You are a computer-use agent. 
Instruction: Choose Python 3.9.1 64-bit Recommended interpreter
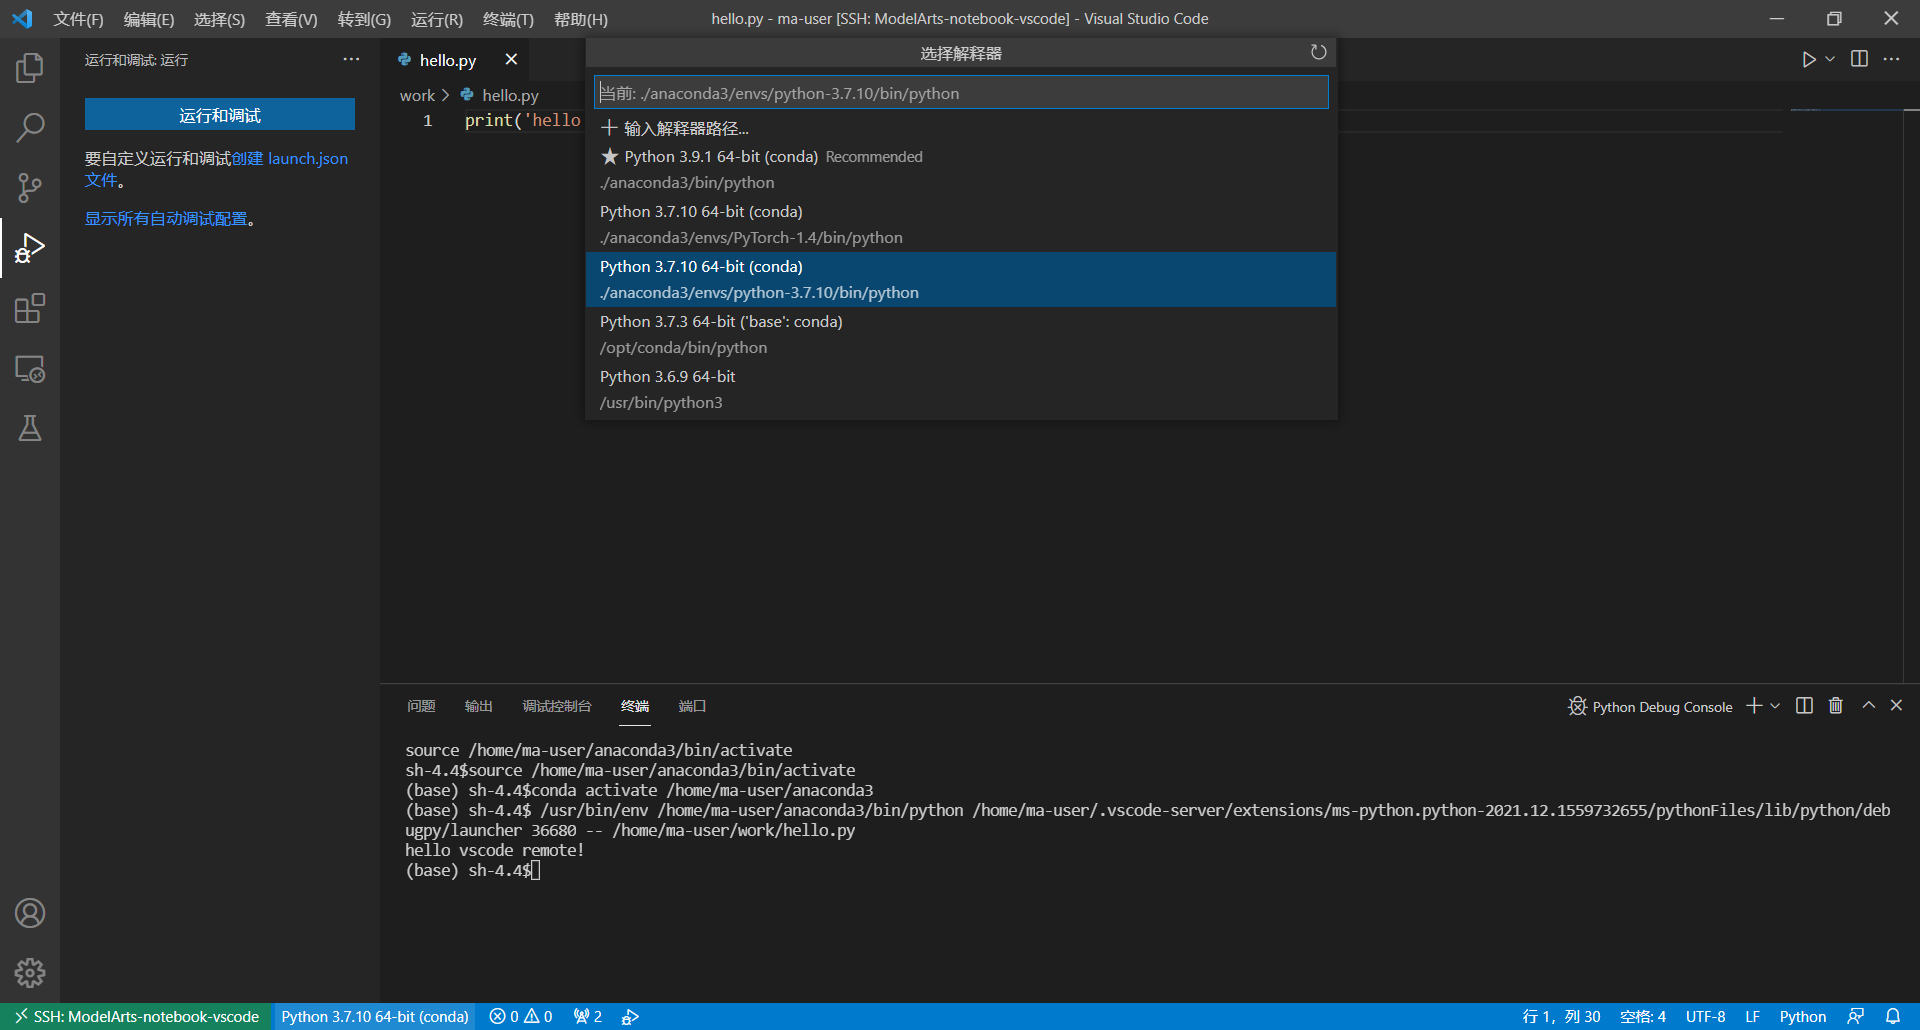pyautogui.click(x=961, y=169)
